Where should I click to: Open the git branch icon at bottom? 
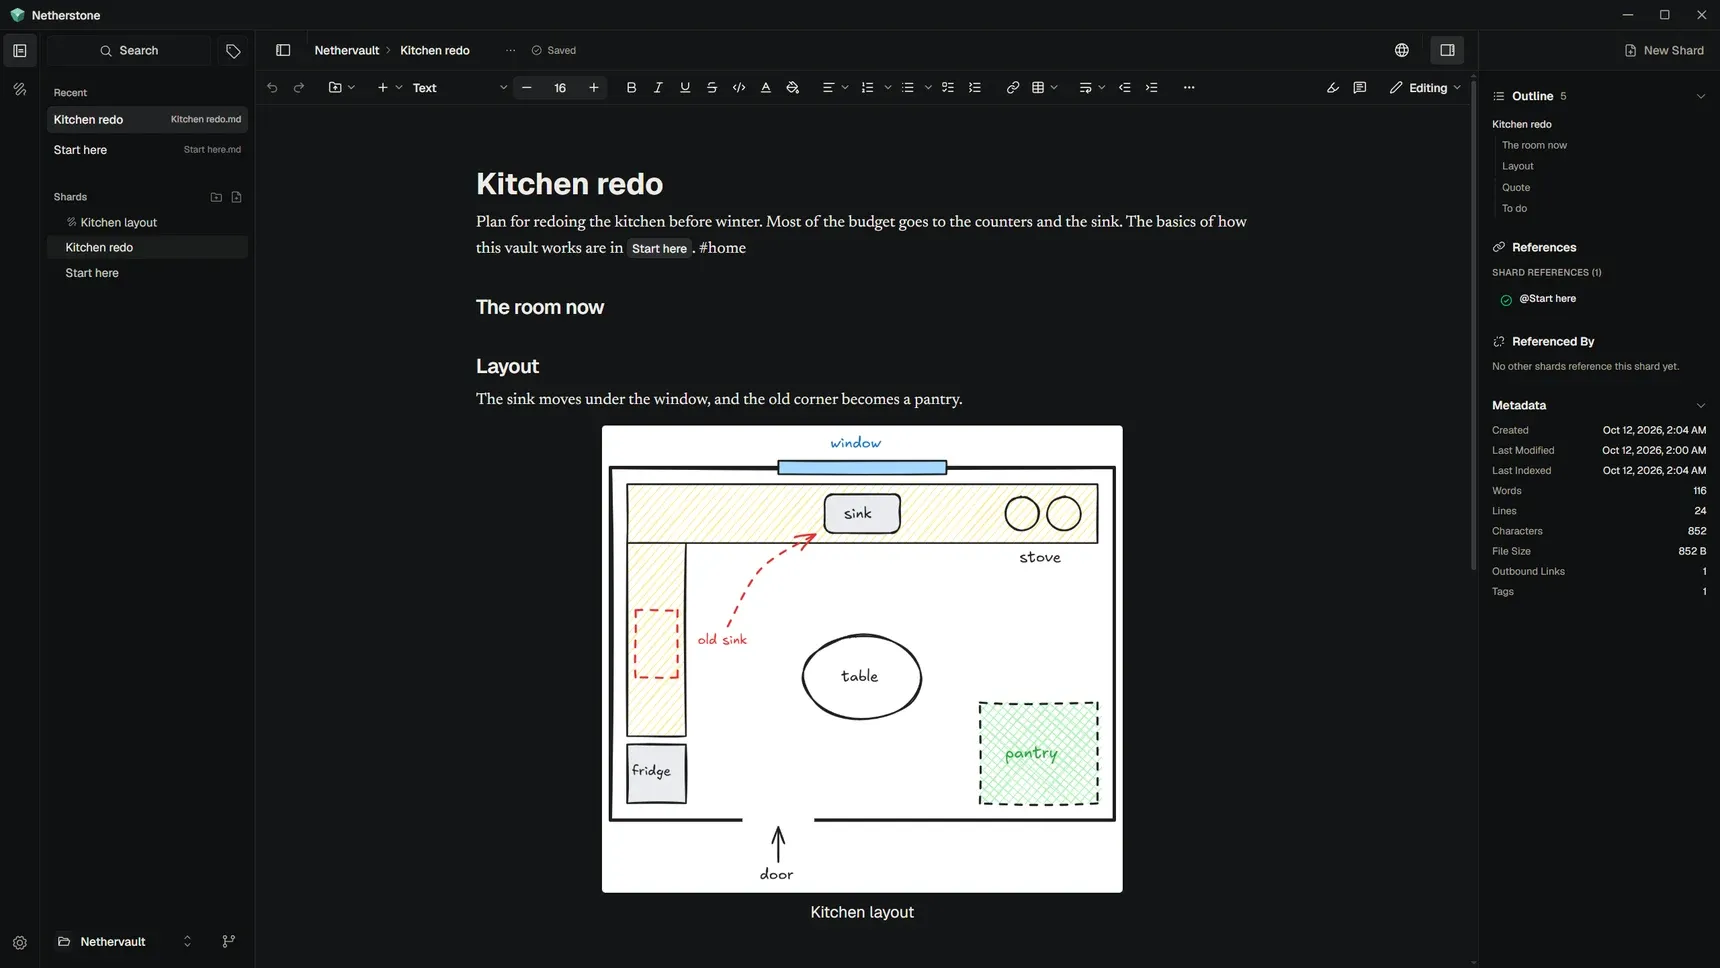[229, 941]
